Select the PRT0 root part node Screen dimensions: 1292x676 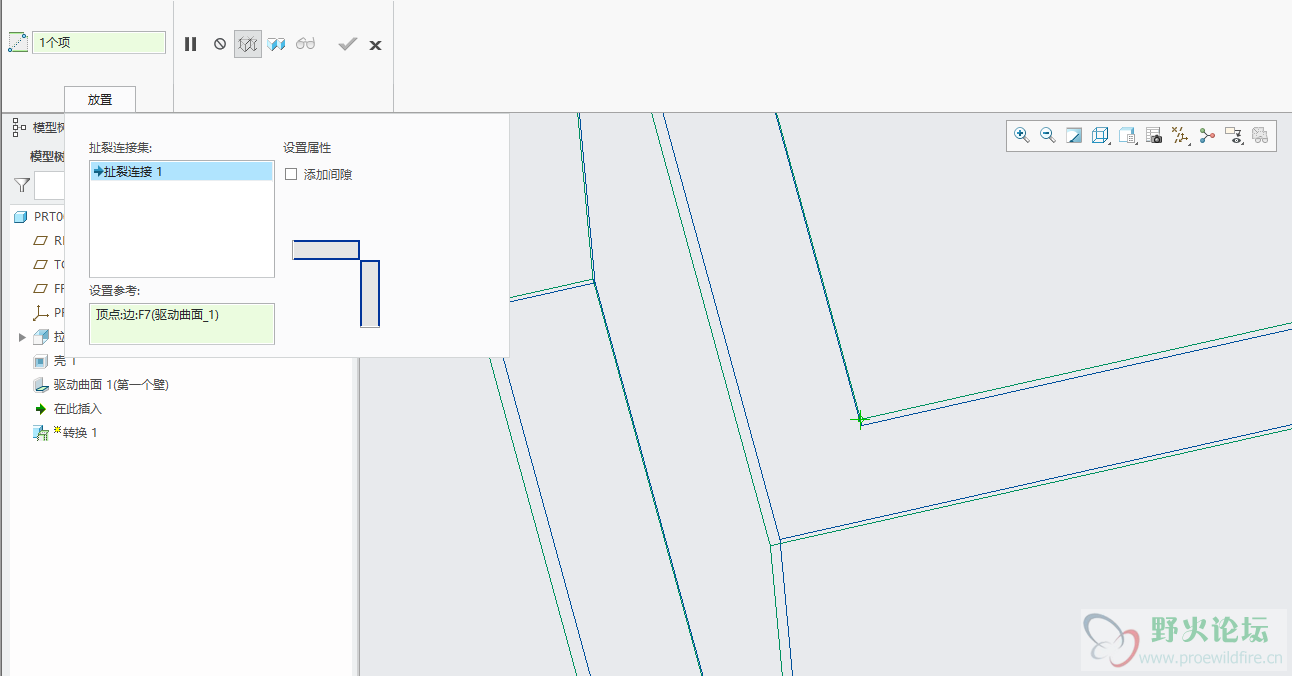tap(39, 217)
